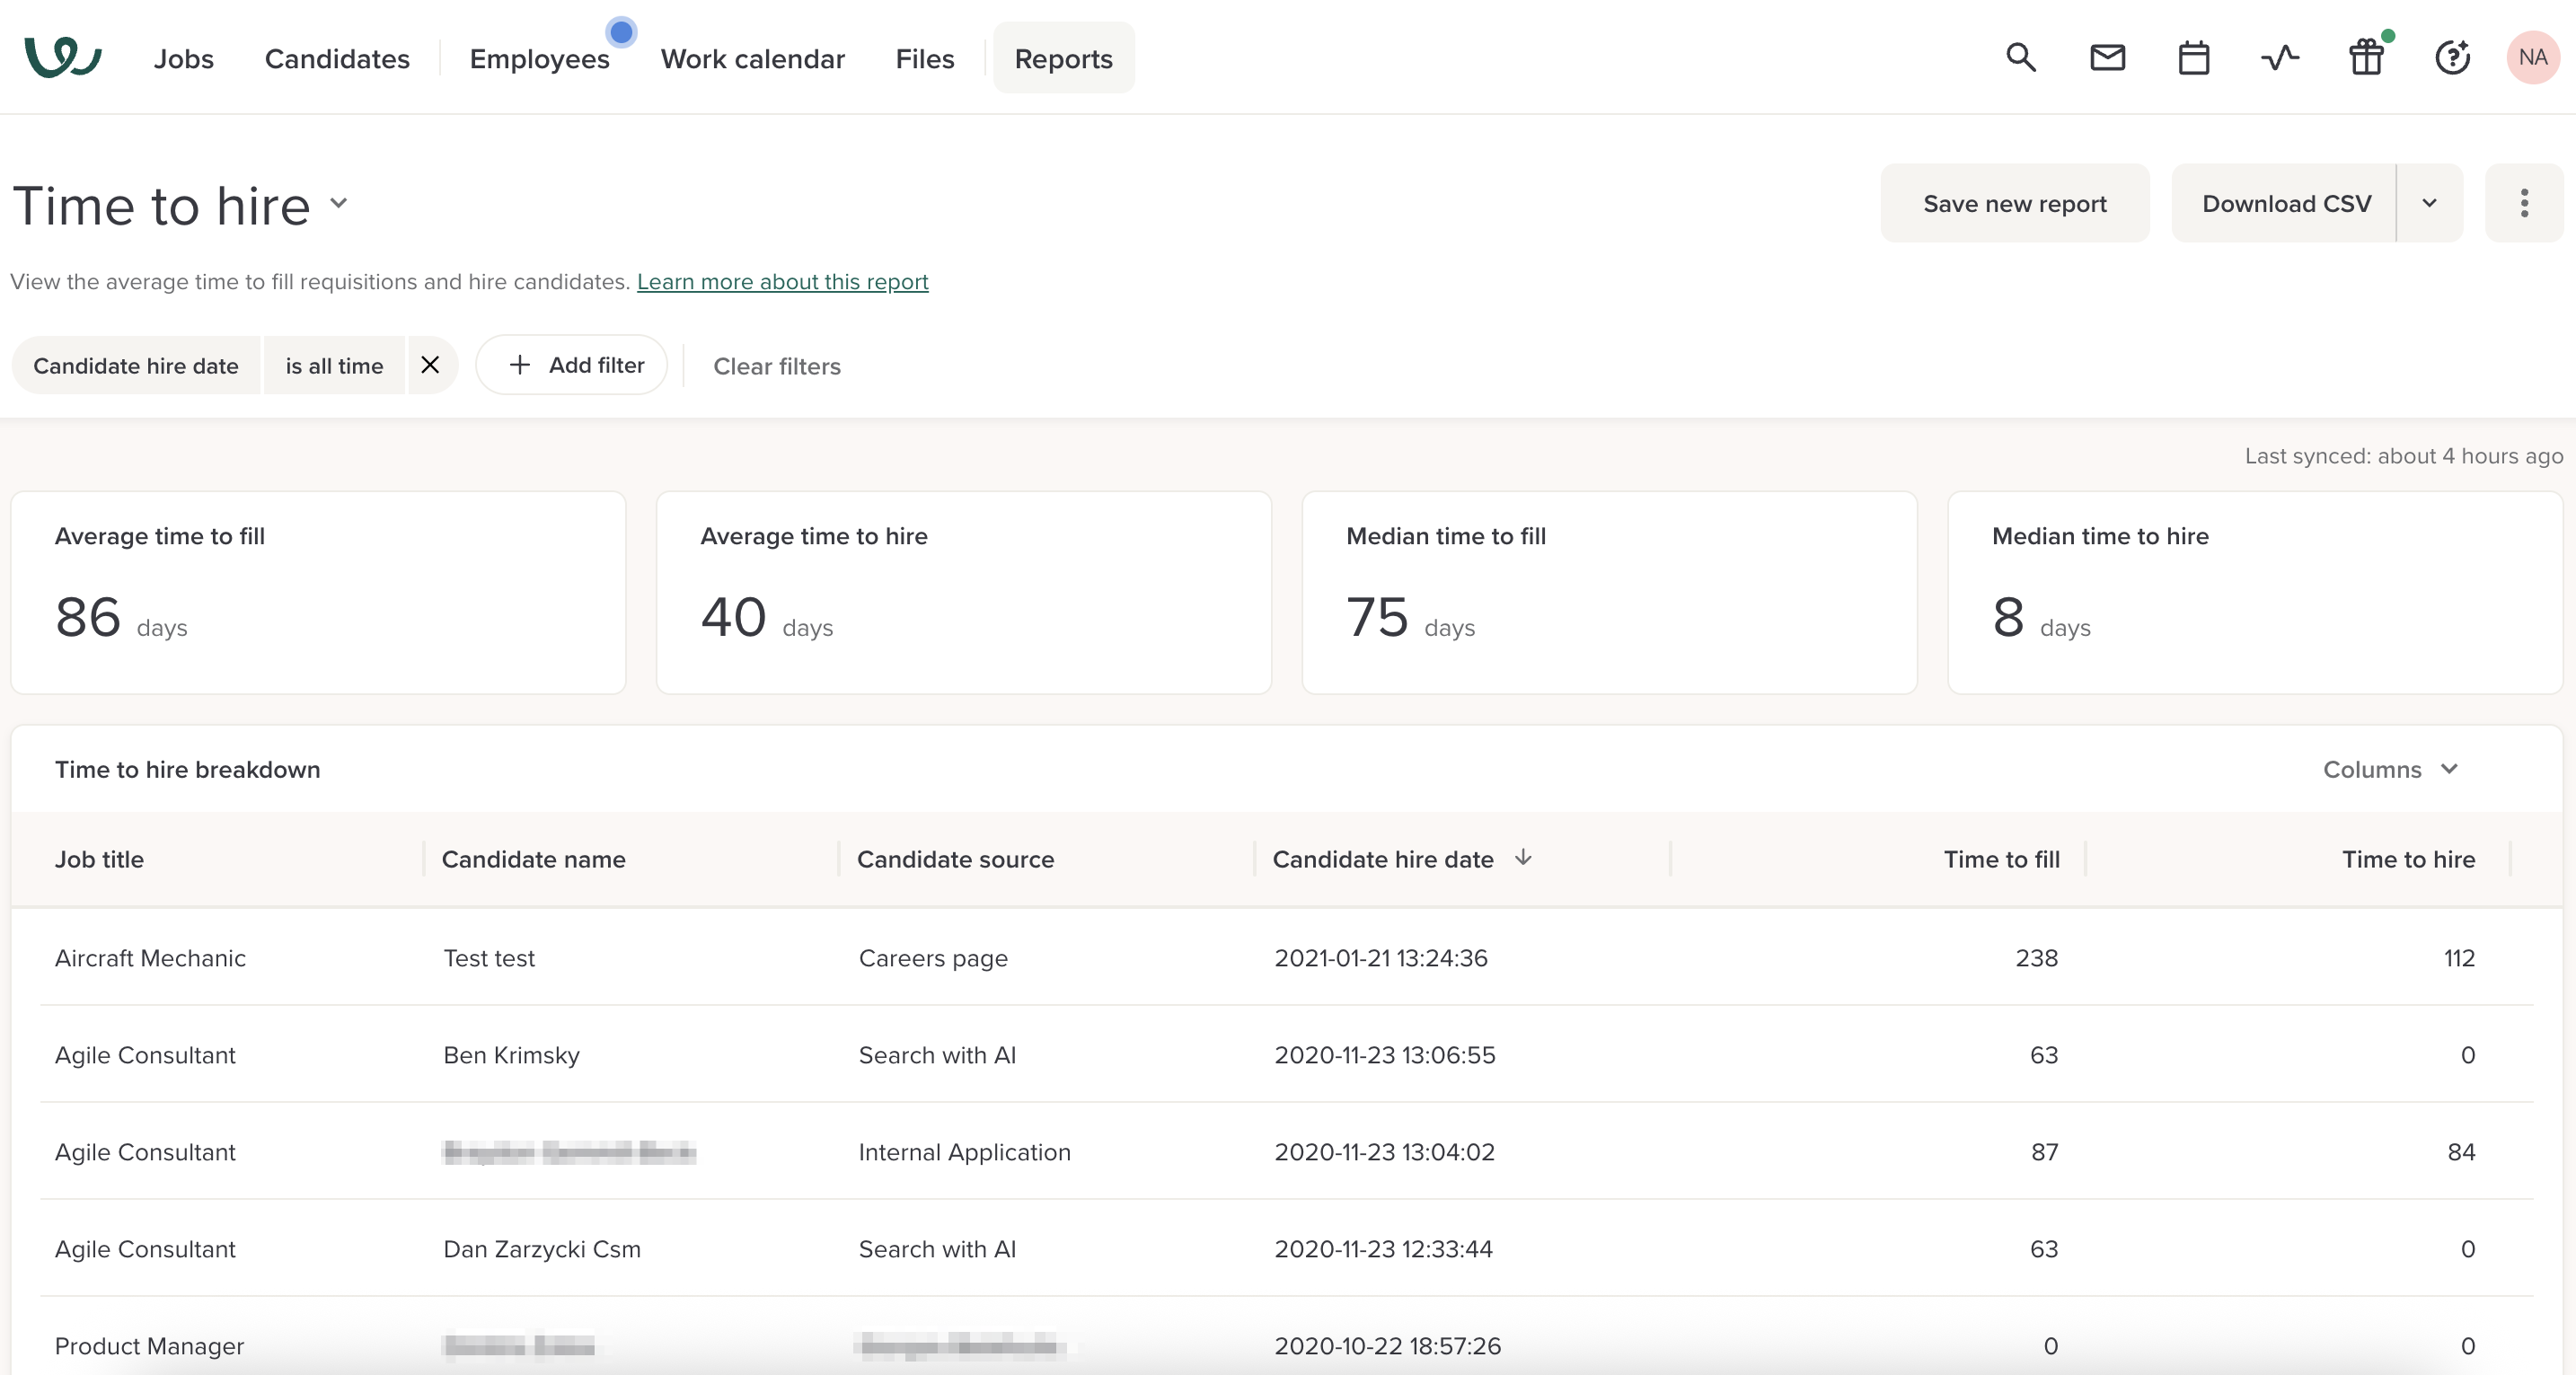Expand the Time to hire title dropdown
This screenshot has height=1375, width=2576.
click(x=339, y=203)
